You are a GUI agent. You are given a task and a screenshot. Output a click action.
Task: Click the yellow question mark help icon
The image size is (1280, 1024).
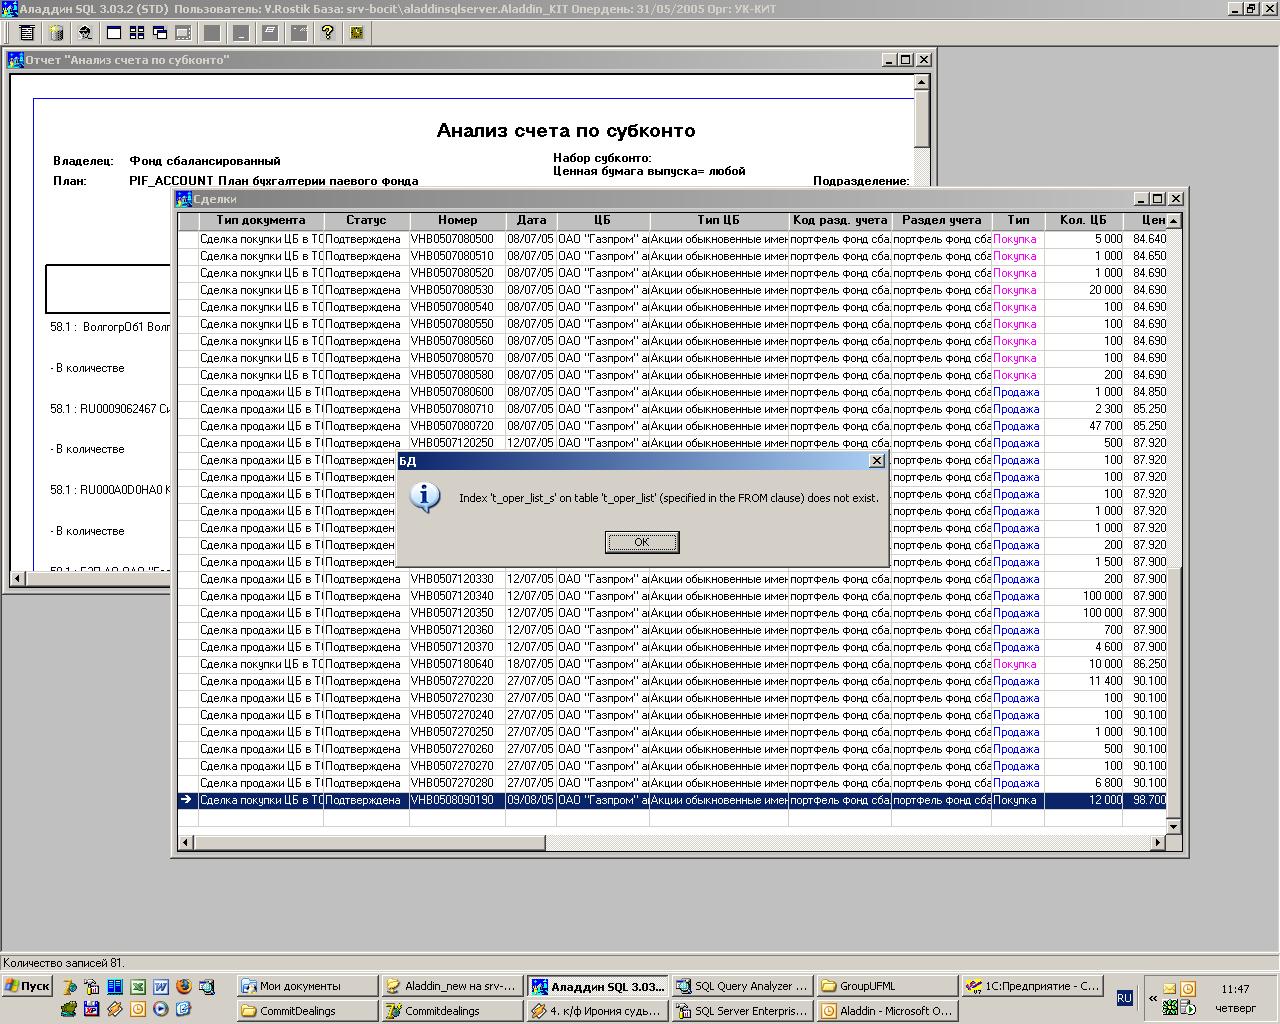[x=328, y=33]
